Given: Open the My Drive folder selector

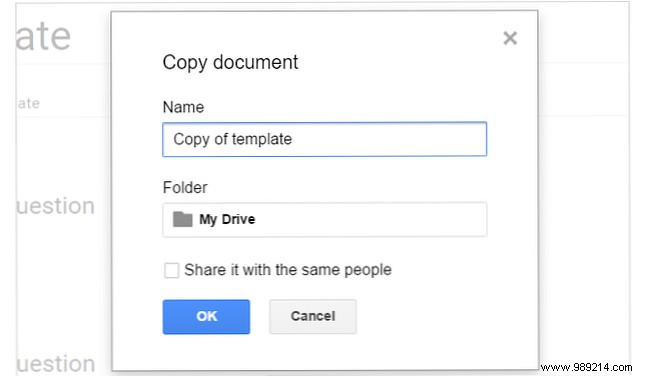Looking at the screenshot, I should 324,220.
